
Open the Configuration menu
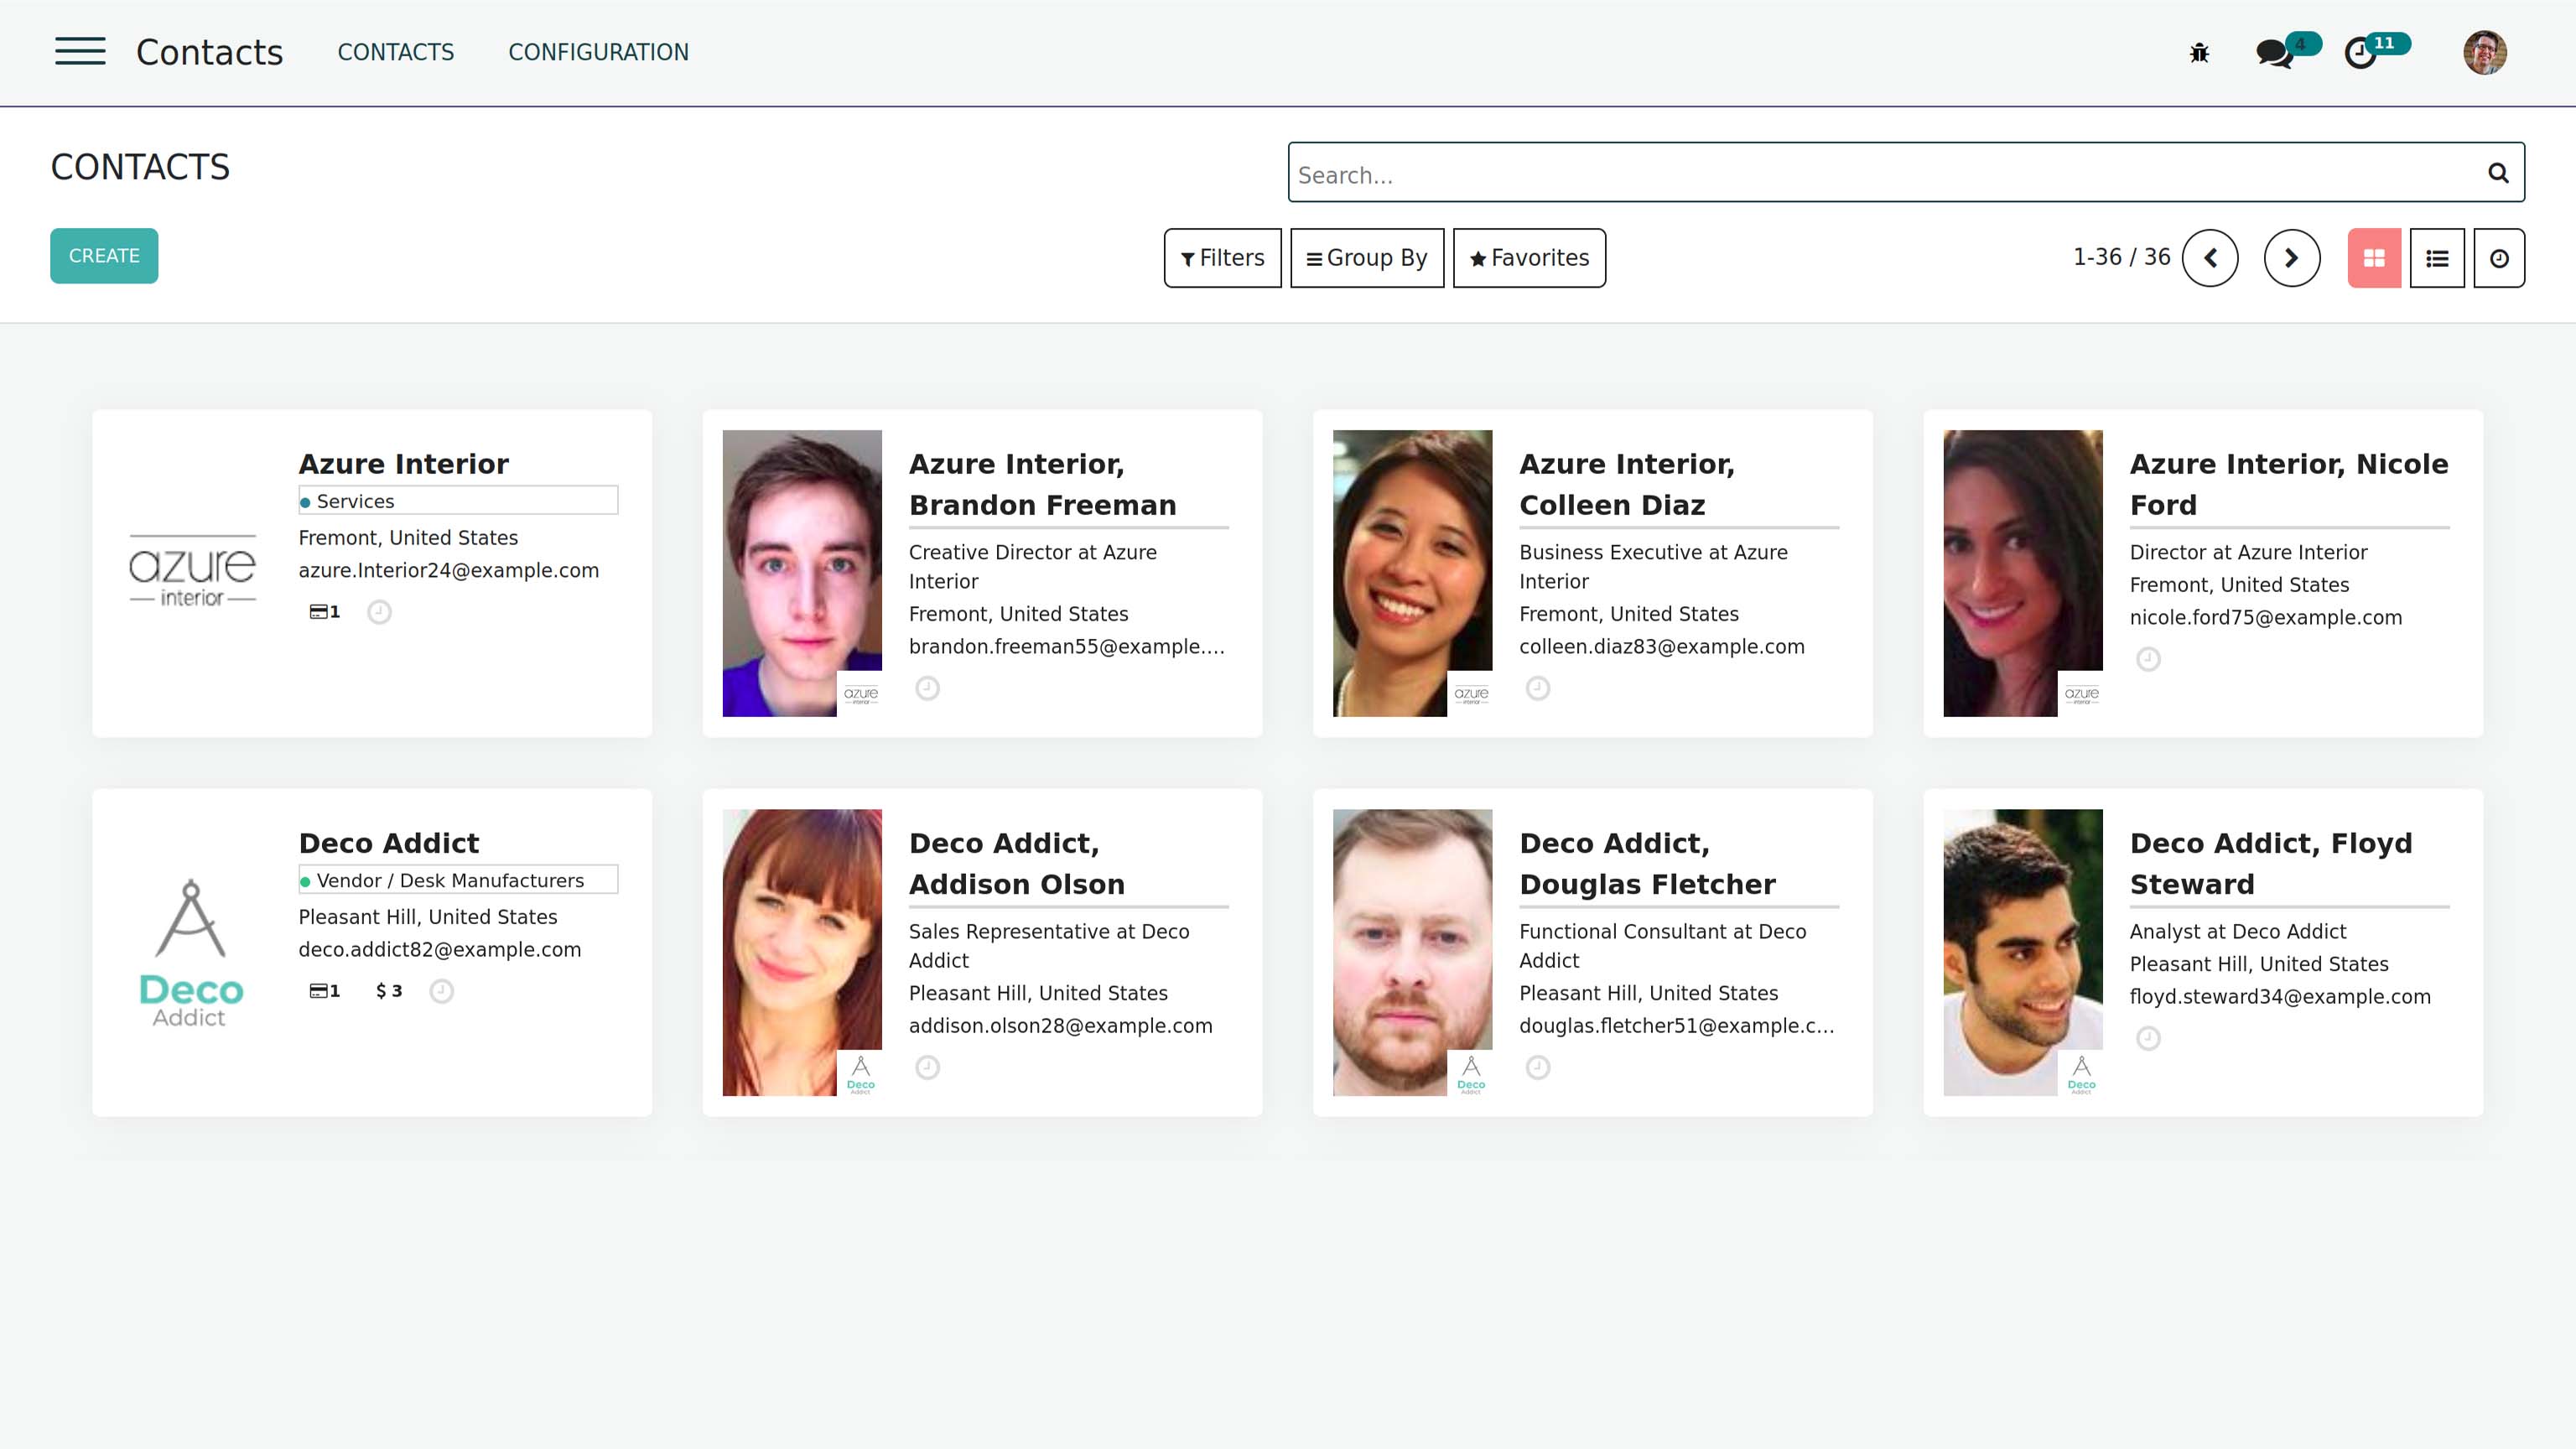tap(598, 52)
